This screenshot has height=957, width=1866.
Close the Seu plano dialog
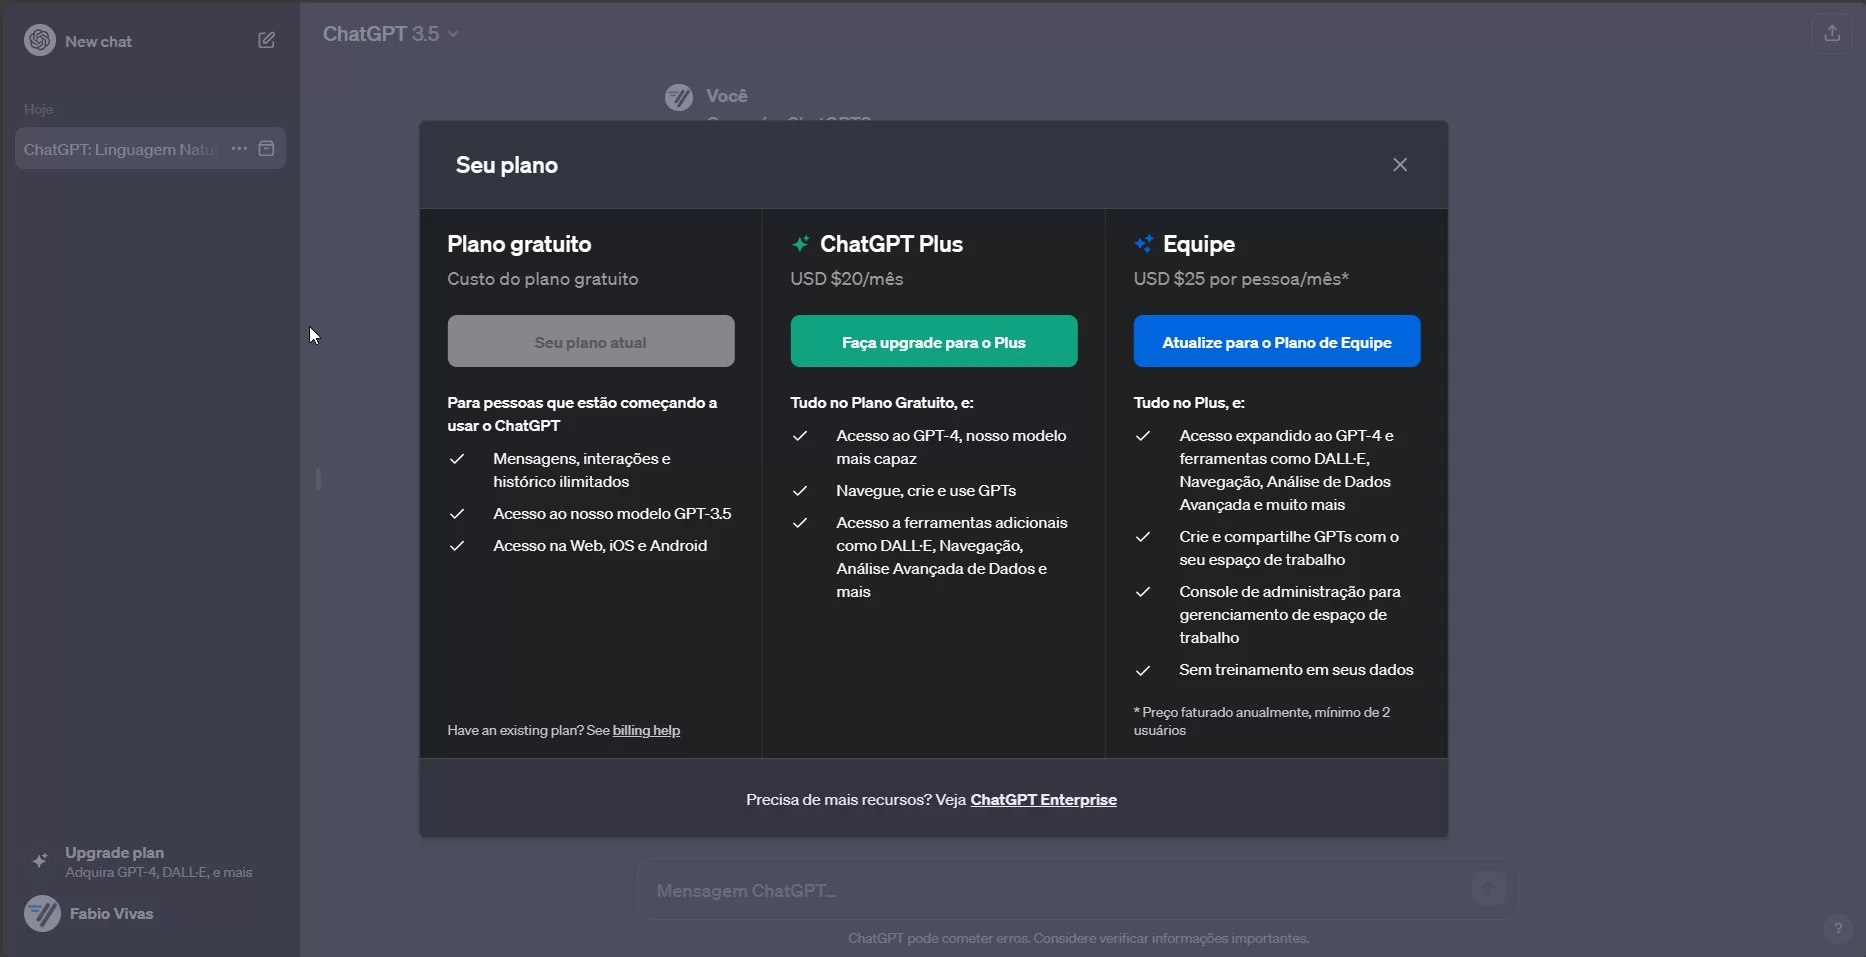tap(1400, 165)
